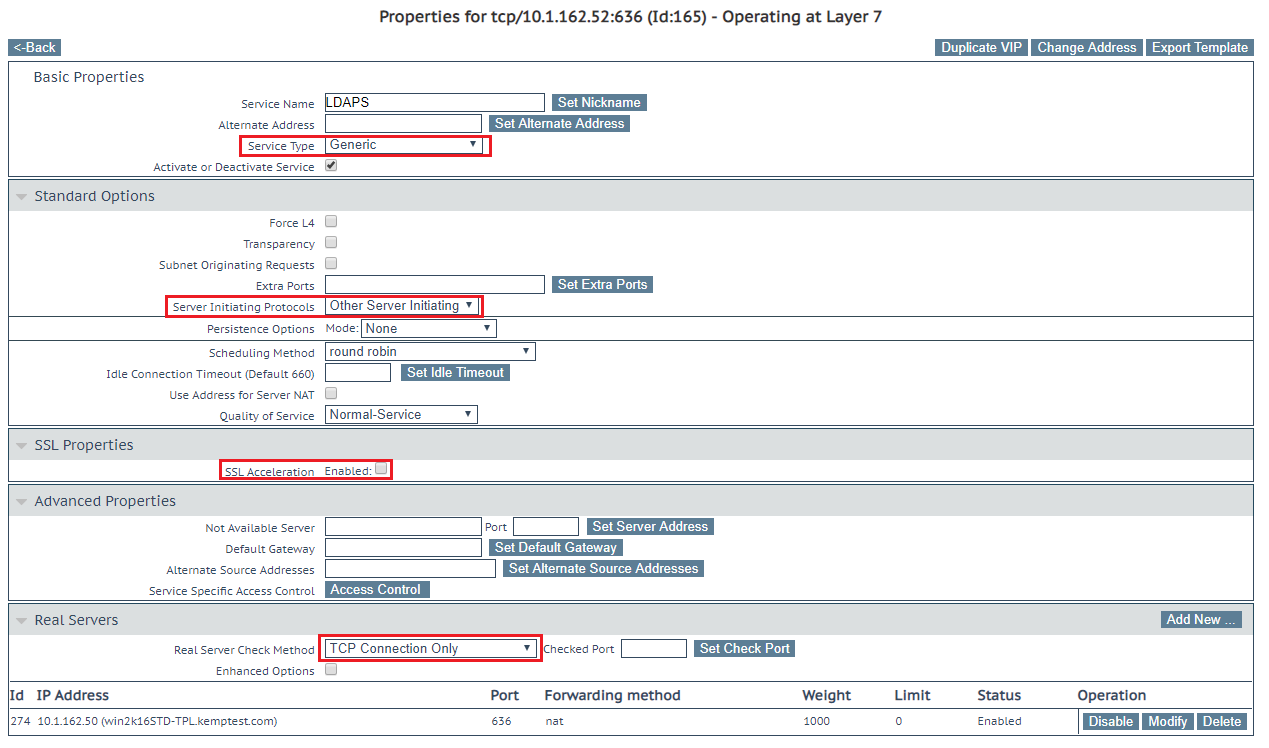Enable SSL Acceleration

click(381, 467)
